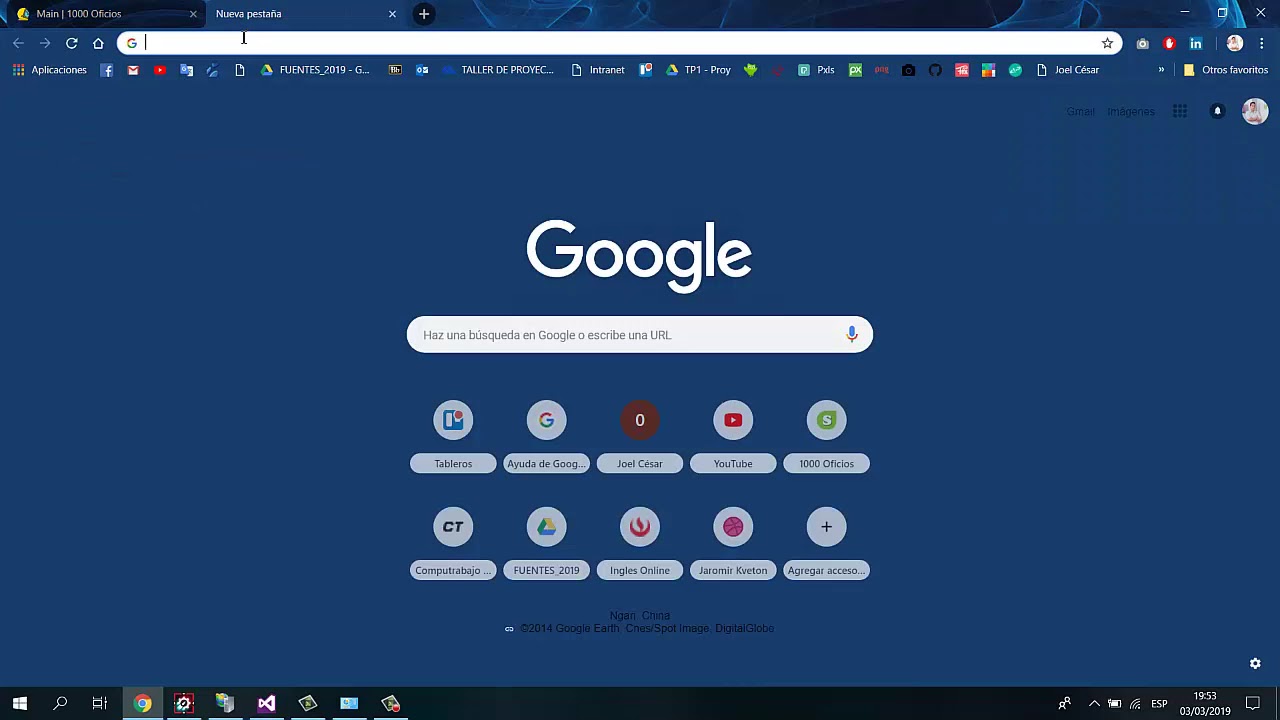Screen dimensions: 1280x720
Task: Close the Main | 1000 Oficios tab
Action: [193, 14]
